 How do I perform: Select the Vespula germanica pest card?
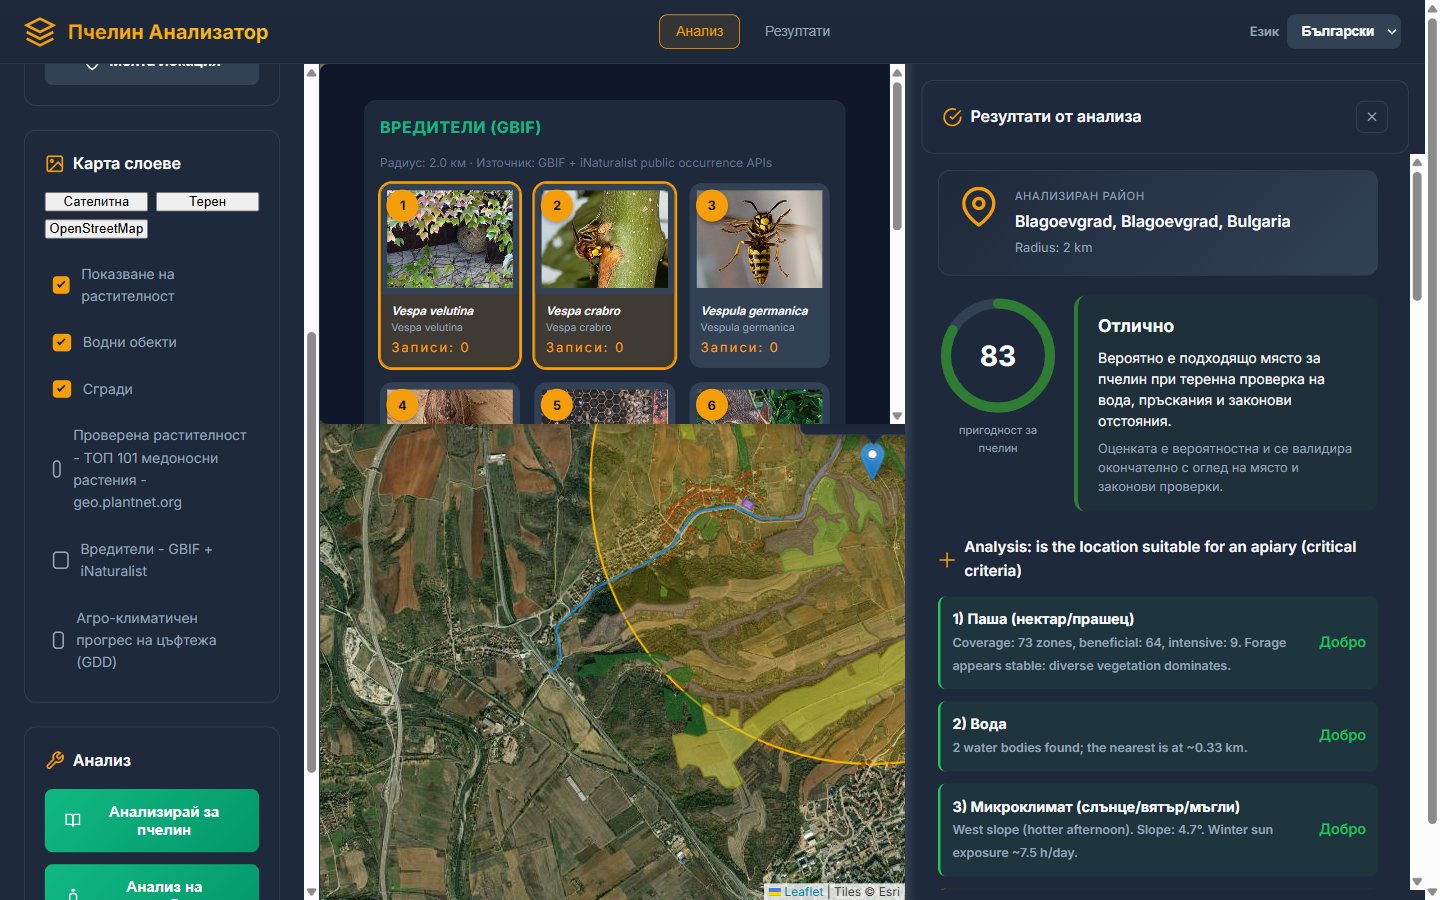pos(759,276)
